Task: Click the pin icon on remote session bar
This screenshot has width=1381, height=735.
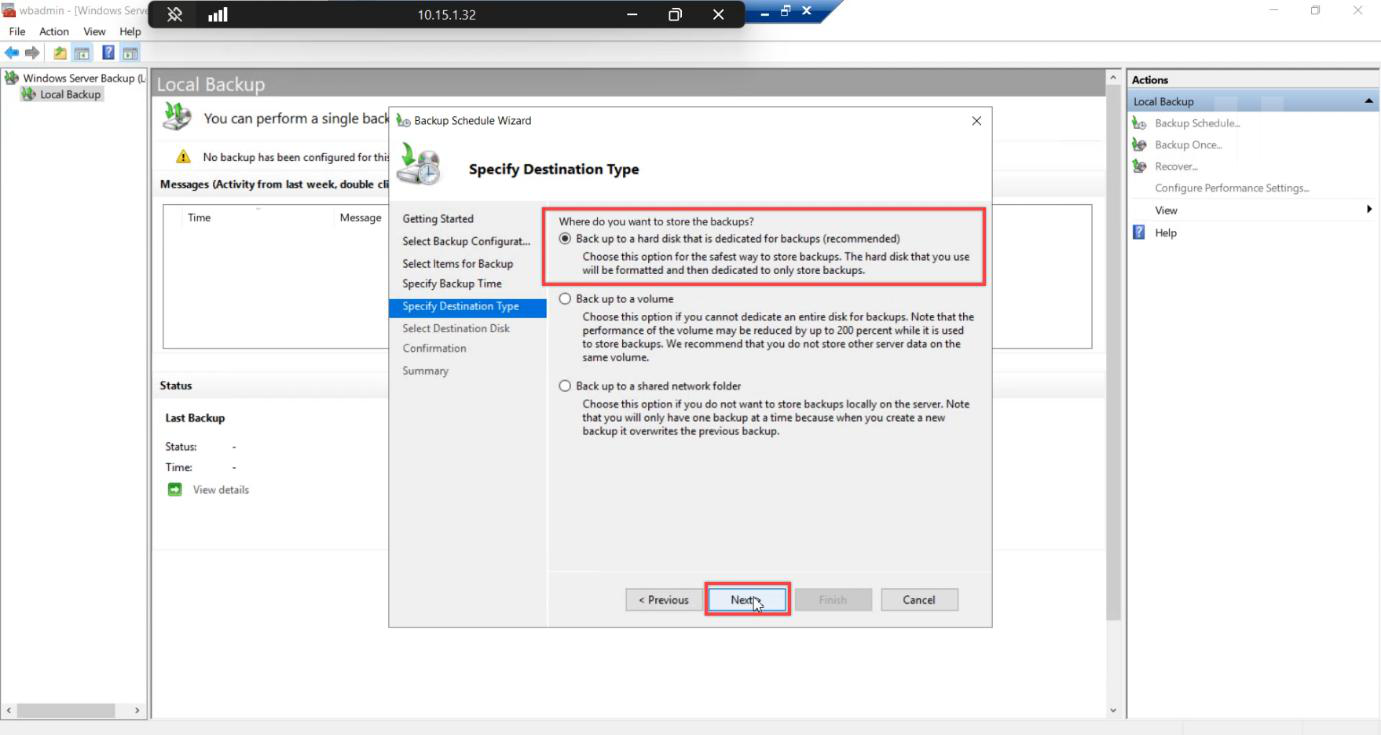Action: 175,15
